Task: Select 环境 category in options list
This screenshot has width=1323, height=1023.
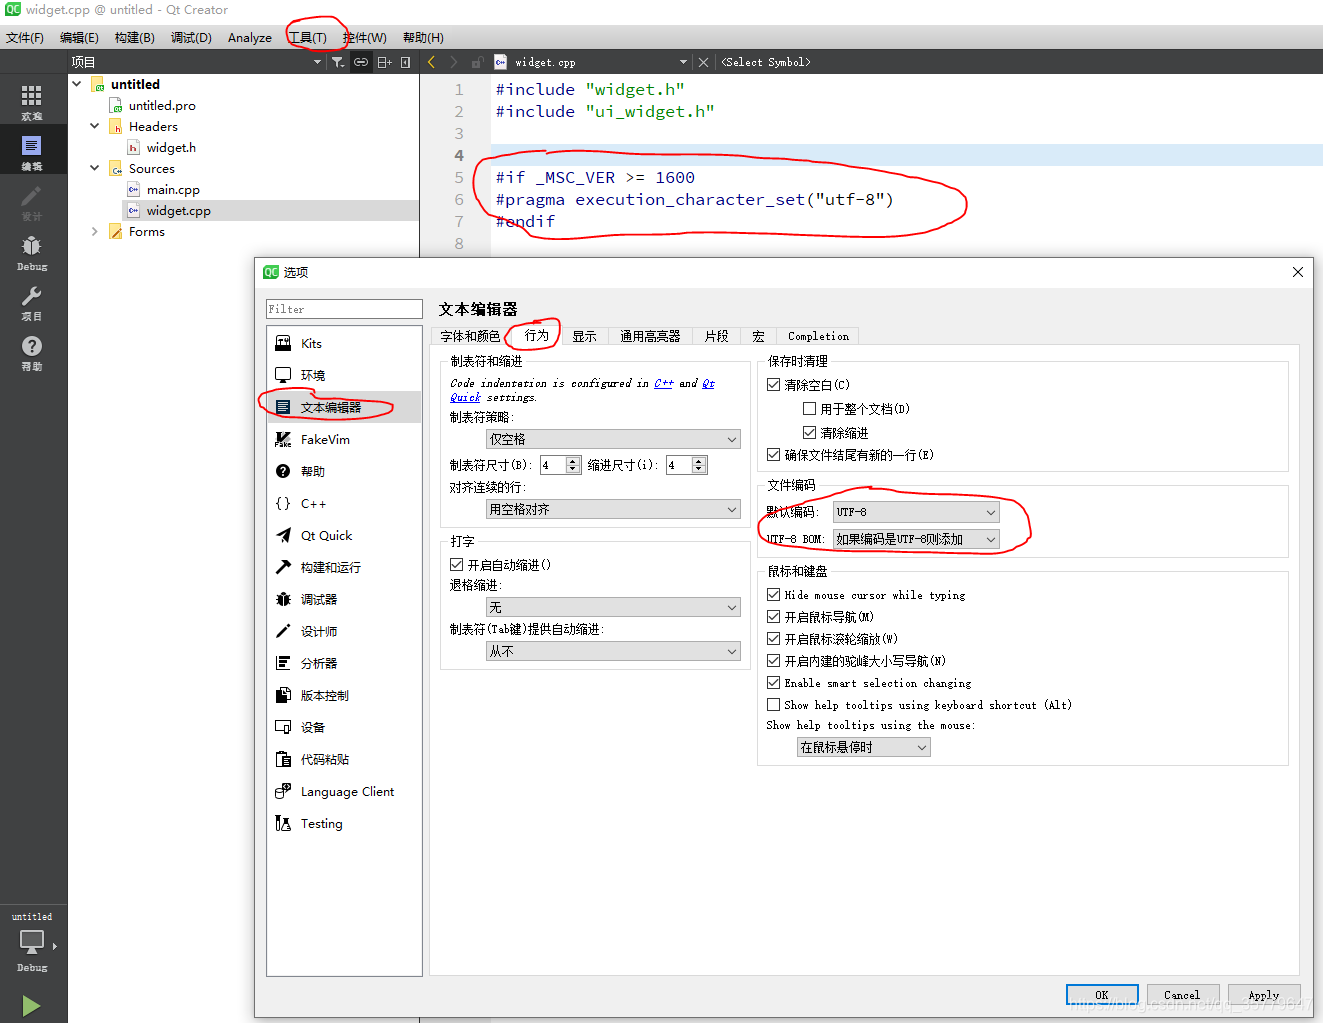Action: tap(344, 375)
